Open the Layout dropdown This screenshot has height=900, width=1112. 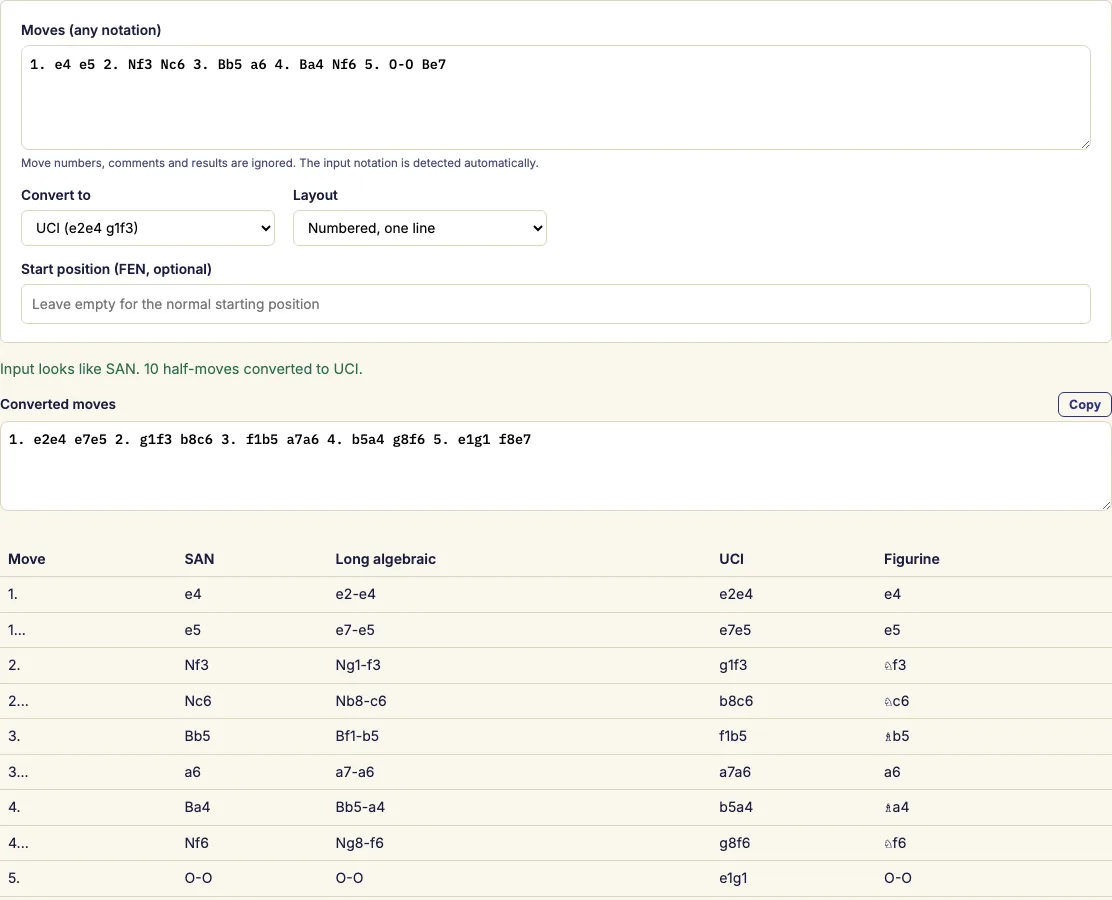tap(419, 228)
